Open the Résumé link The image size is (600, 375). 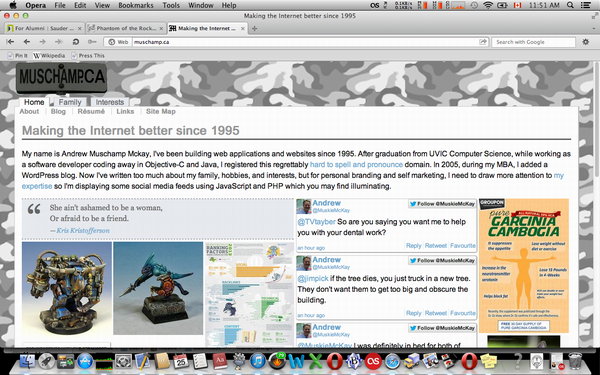pyautogui.click(x=91, y=111)
